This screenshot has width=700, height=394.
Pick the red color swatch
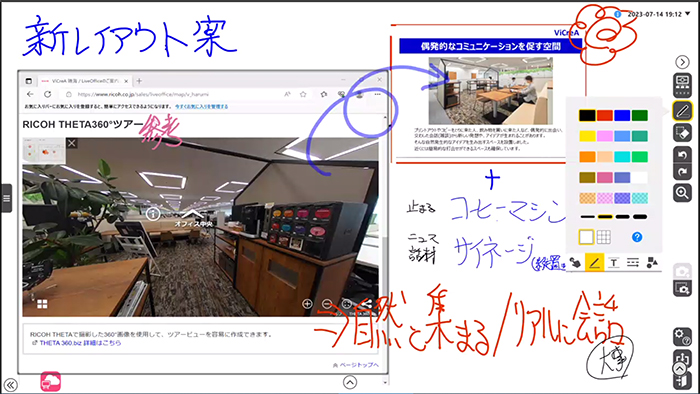(x=605, y=116)
